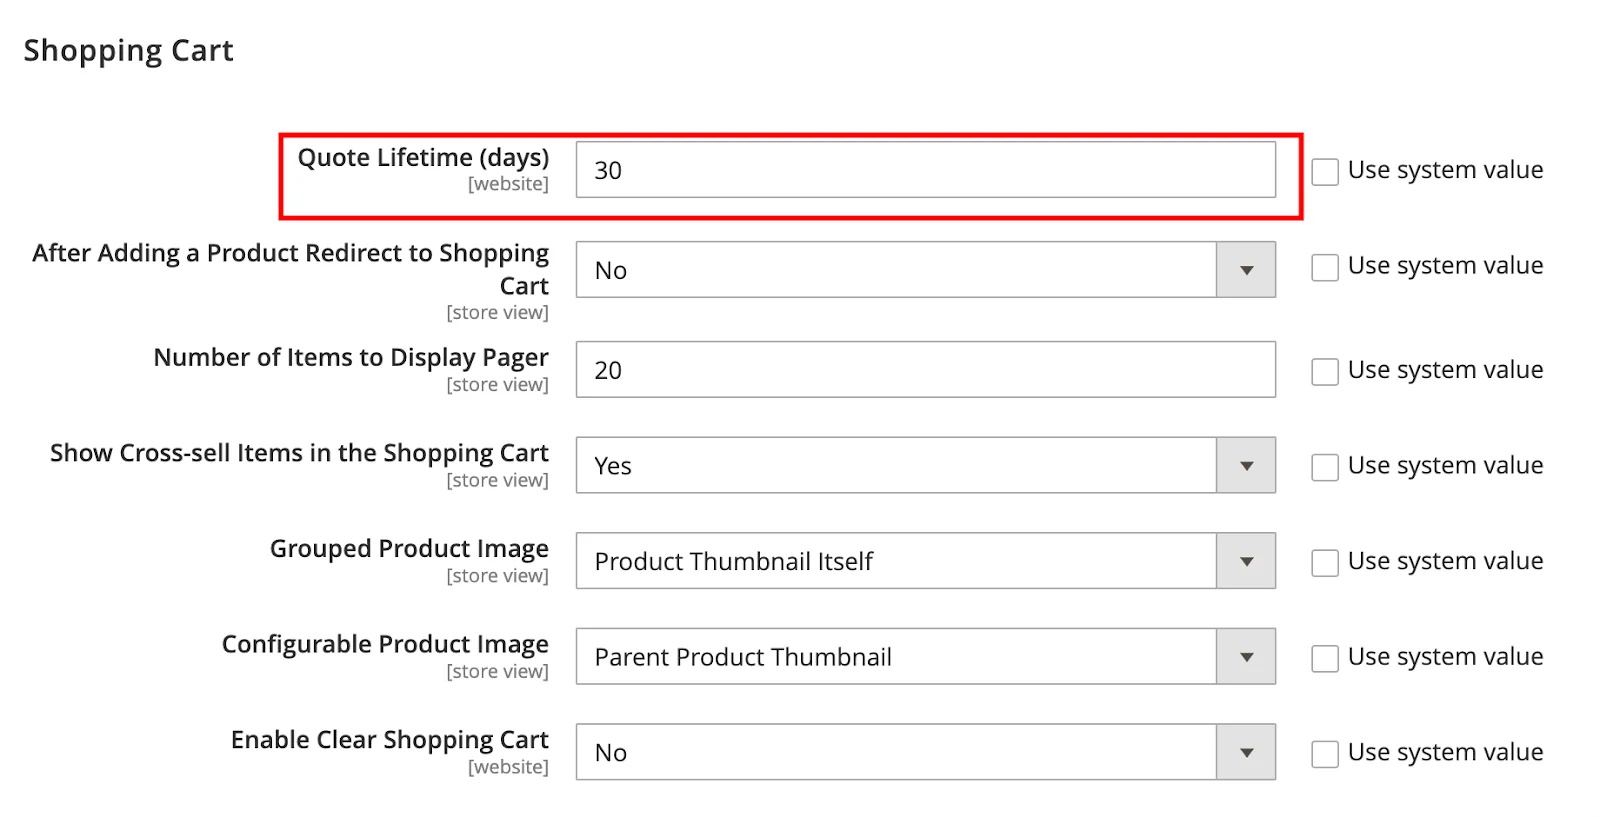The width and height of the screenshot is (1600, 817).
Task: Enable Use system value for Display Pager
Action: (x=1325, y=372)
